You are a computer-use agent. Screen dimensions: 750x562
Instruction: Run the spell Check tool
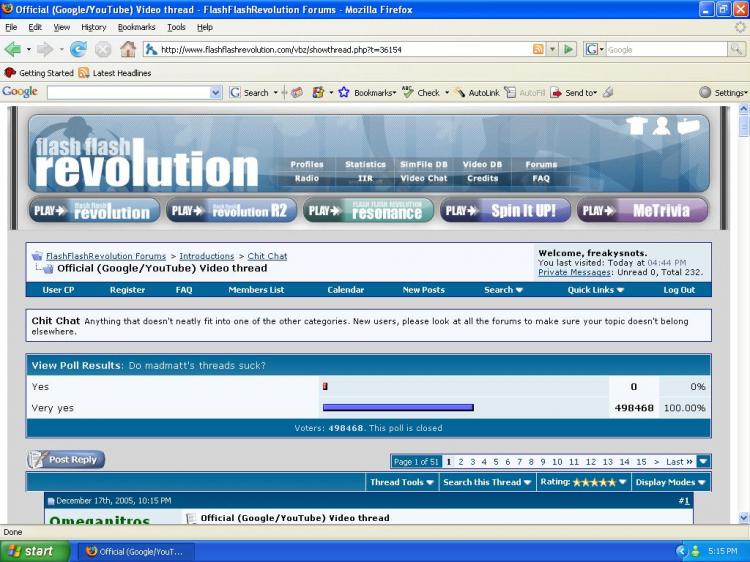[x=421, y=93]
